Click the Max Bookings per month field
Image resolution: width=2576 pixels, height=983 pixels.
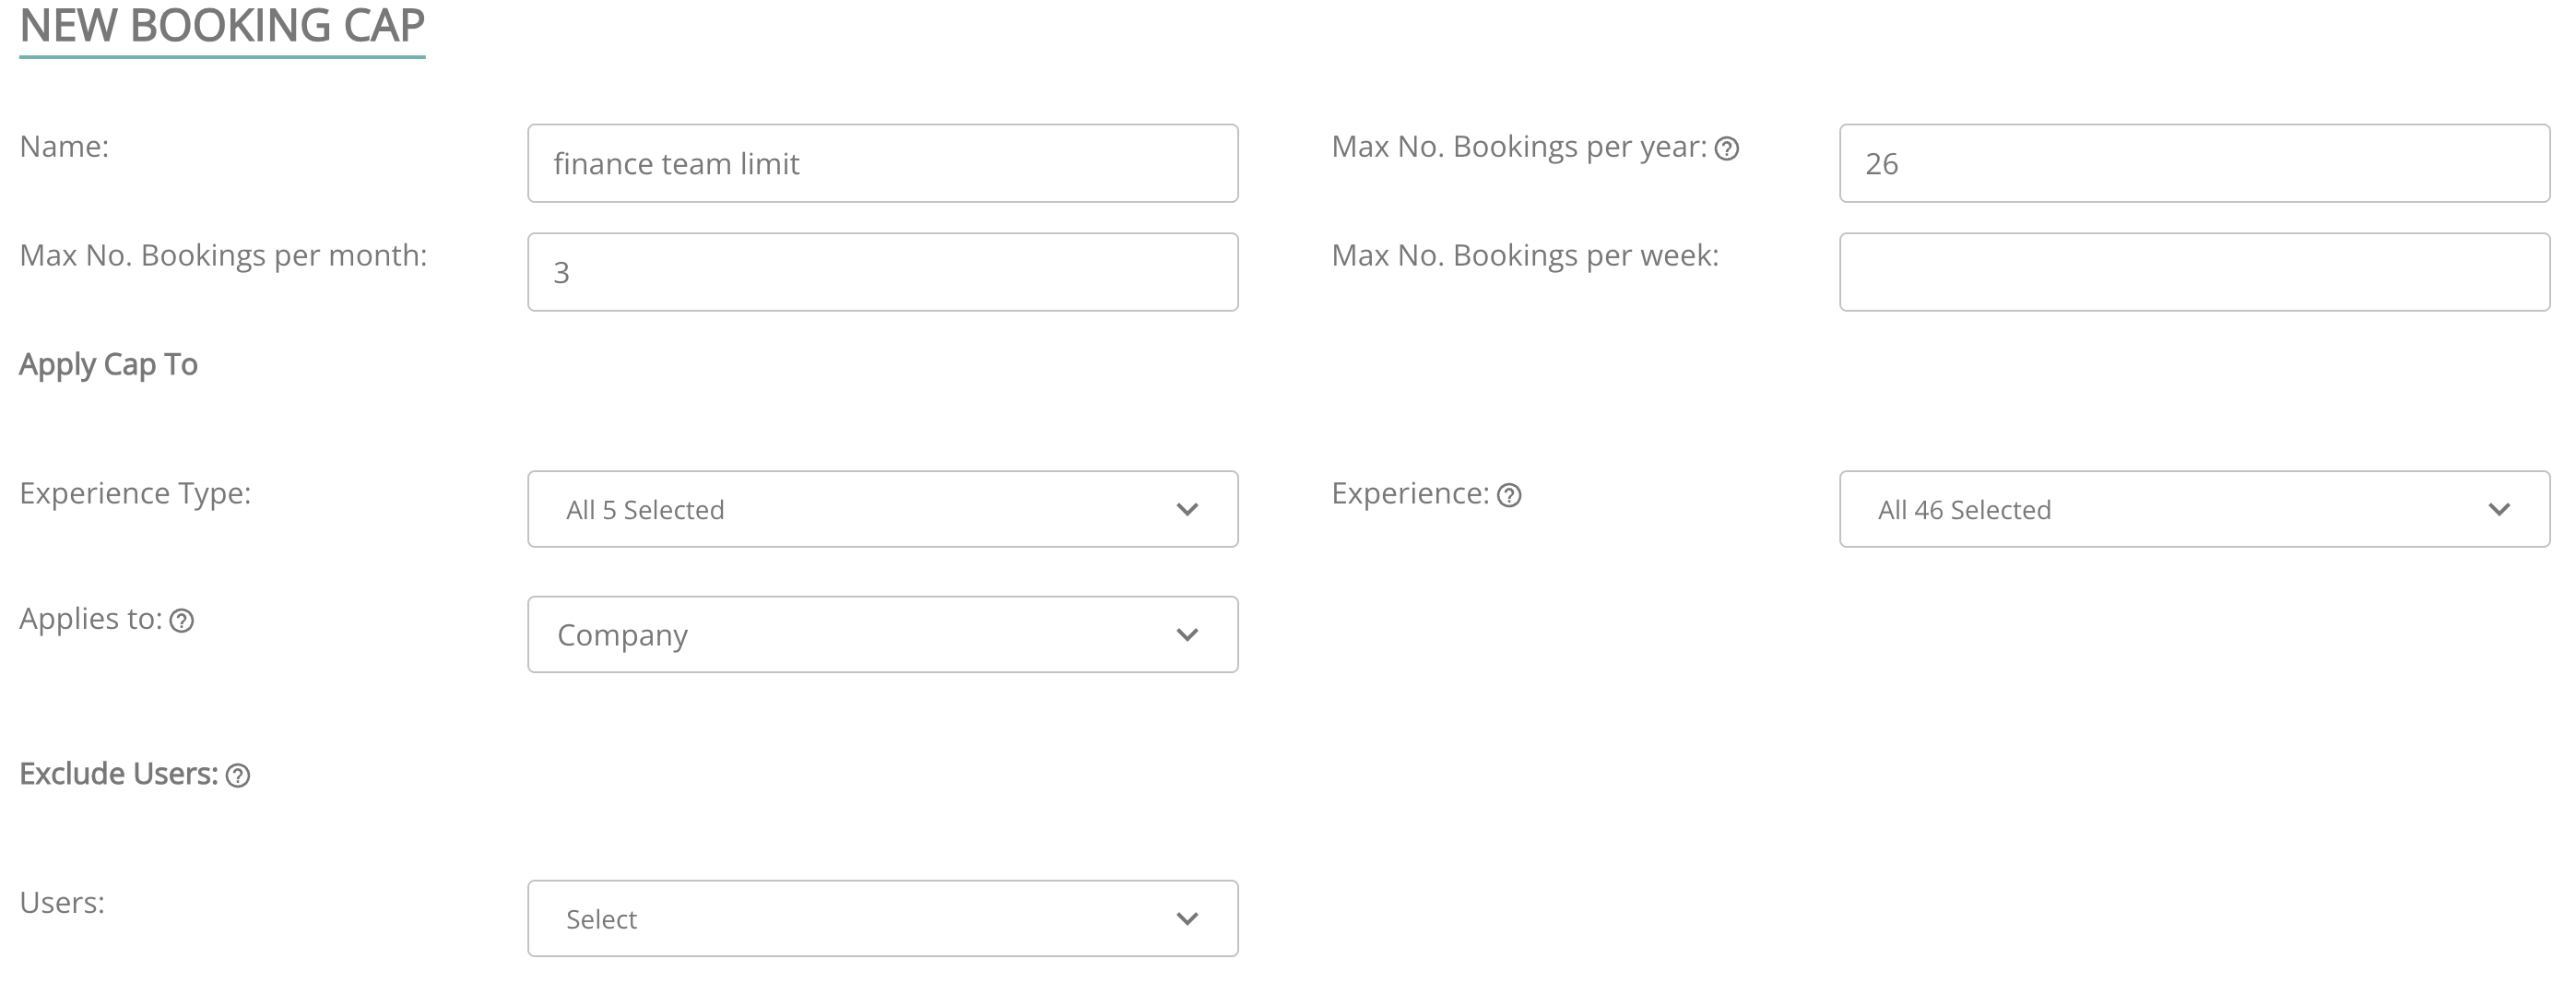(882, 272)
